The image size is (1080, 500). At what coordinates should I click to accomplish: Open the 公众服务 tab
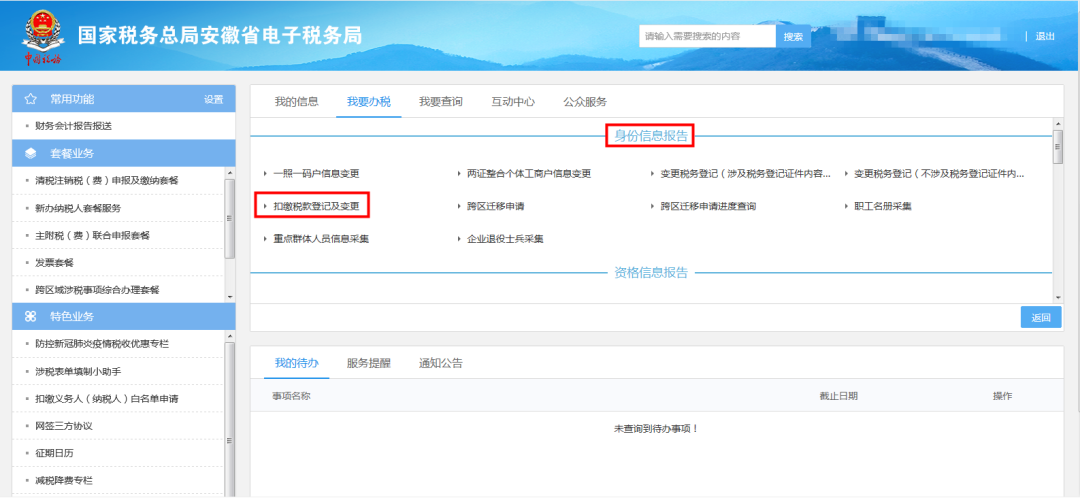click(585, 102)
